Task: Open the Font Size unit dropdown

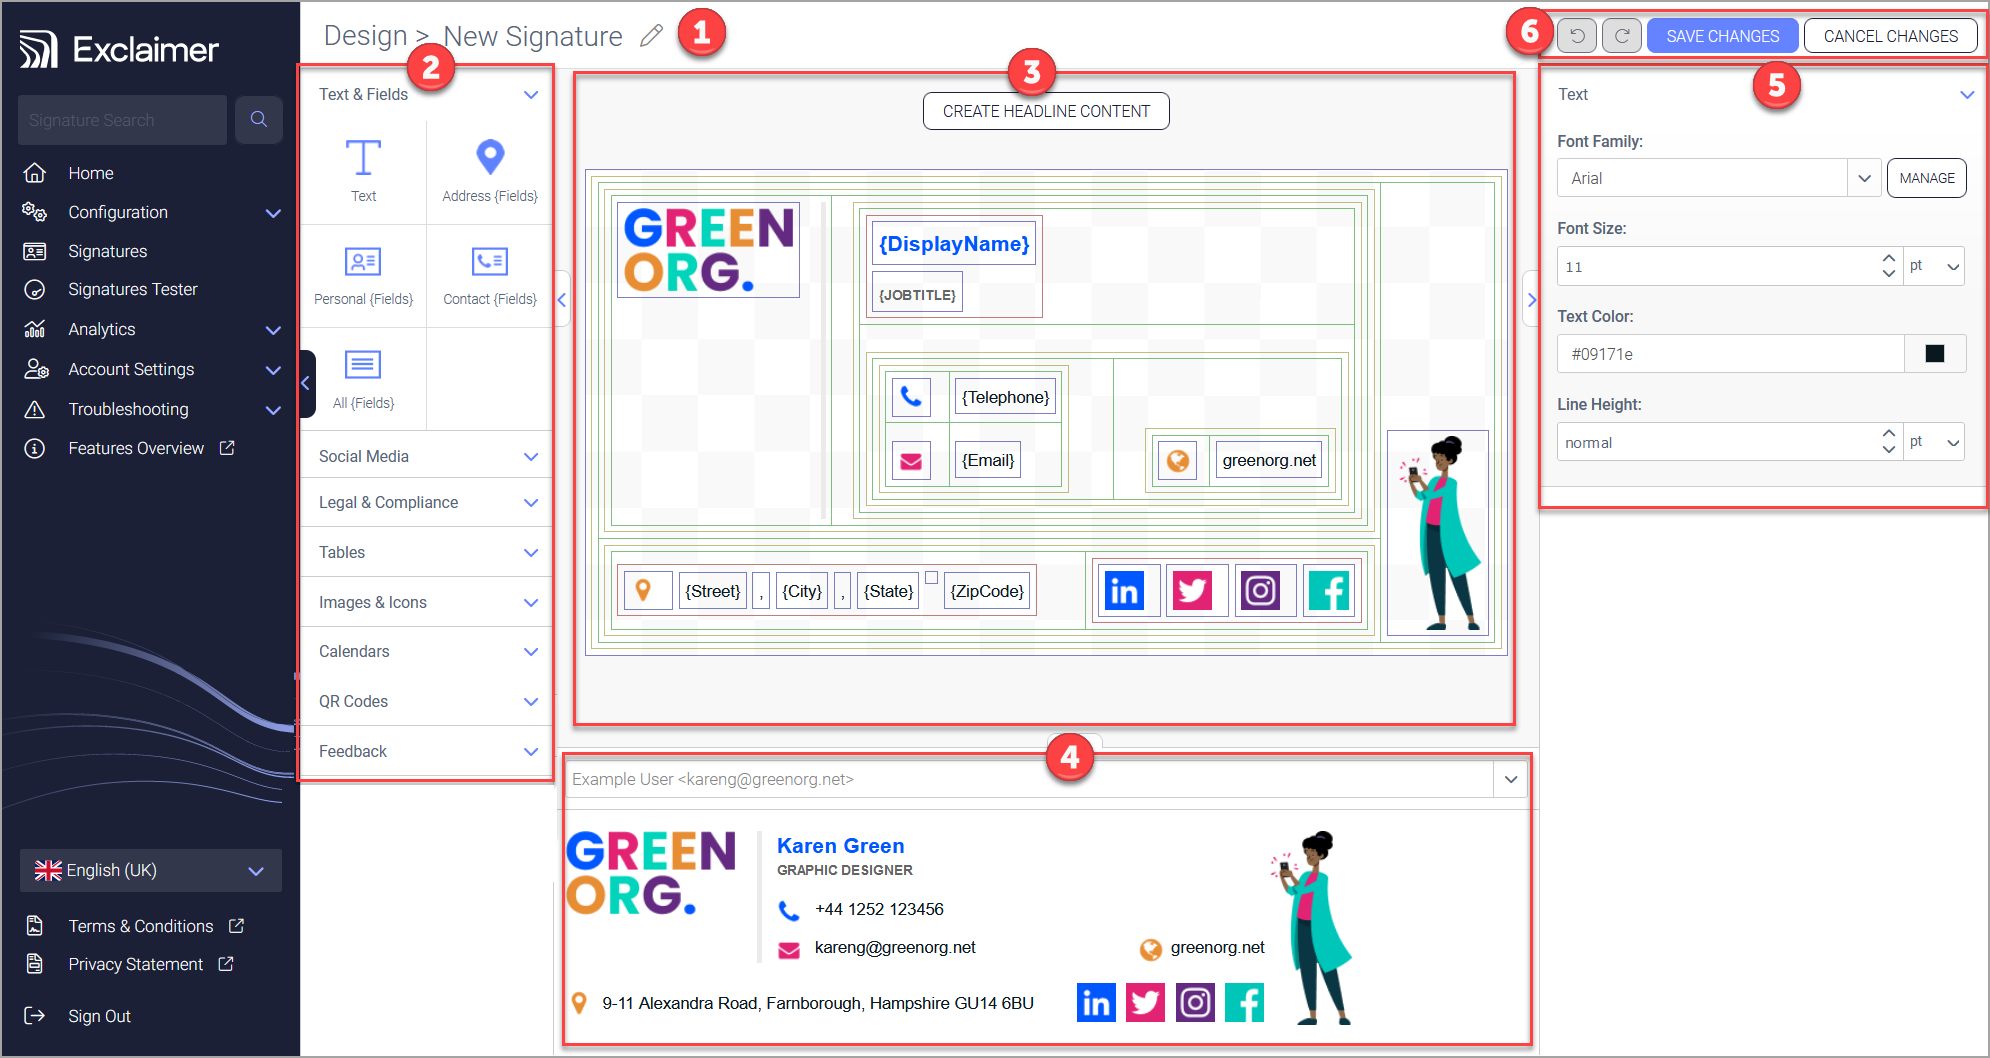Action: 1933,266
